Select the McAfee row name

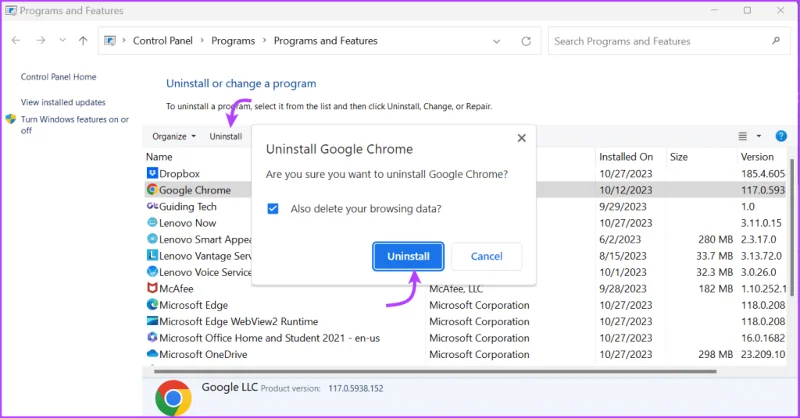tap(176, 288)
